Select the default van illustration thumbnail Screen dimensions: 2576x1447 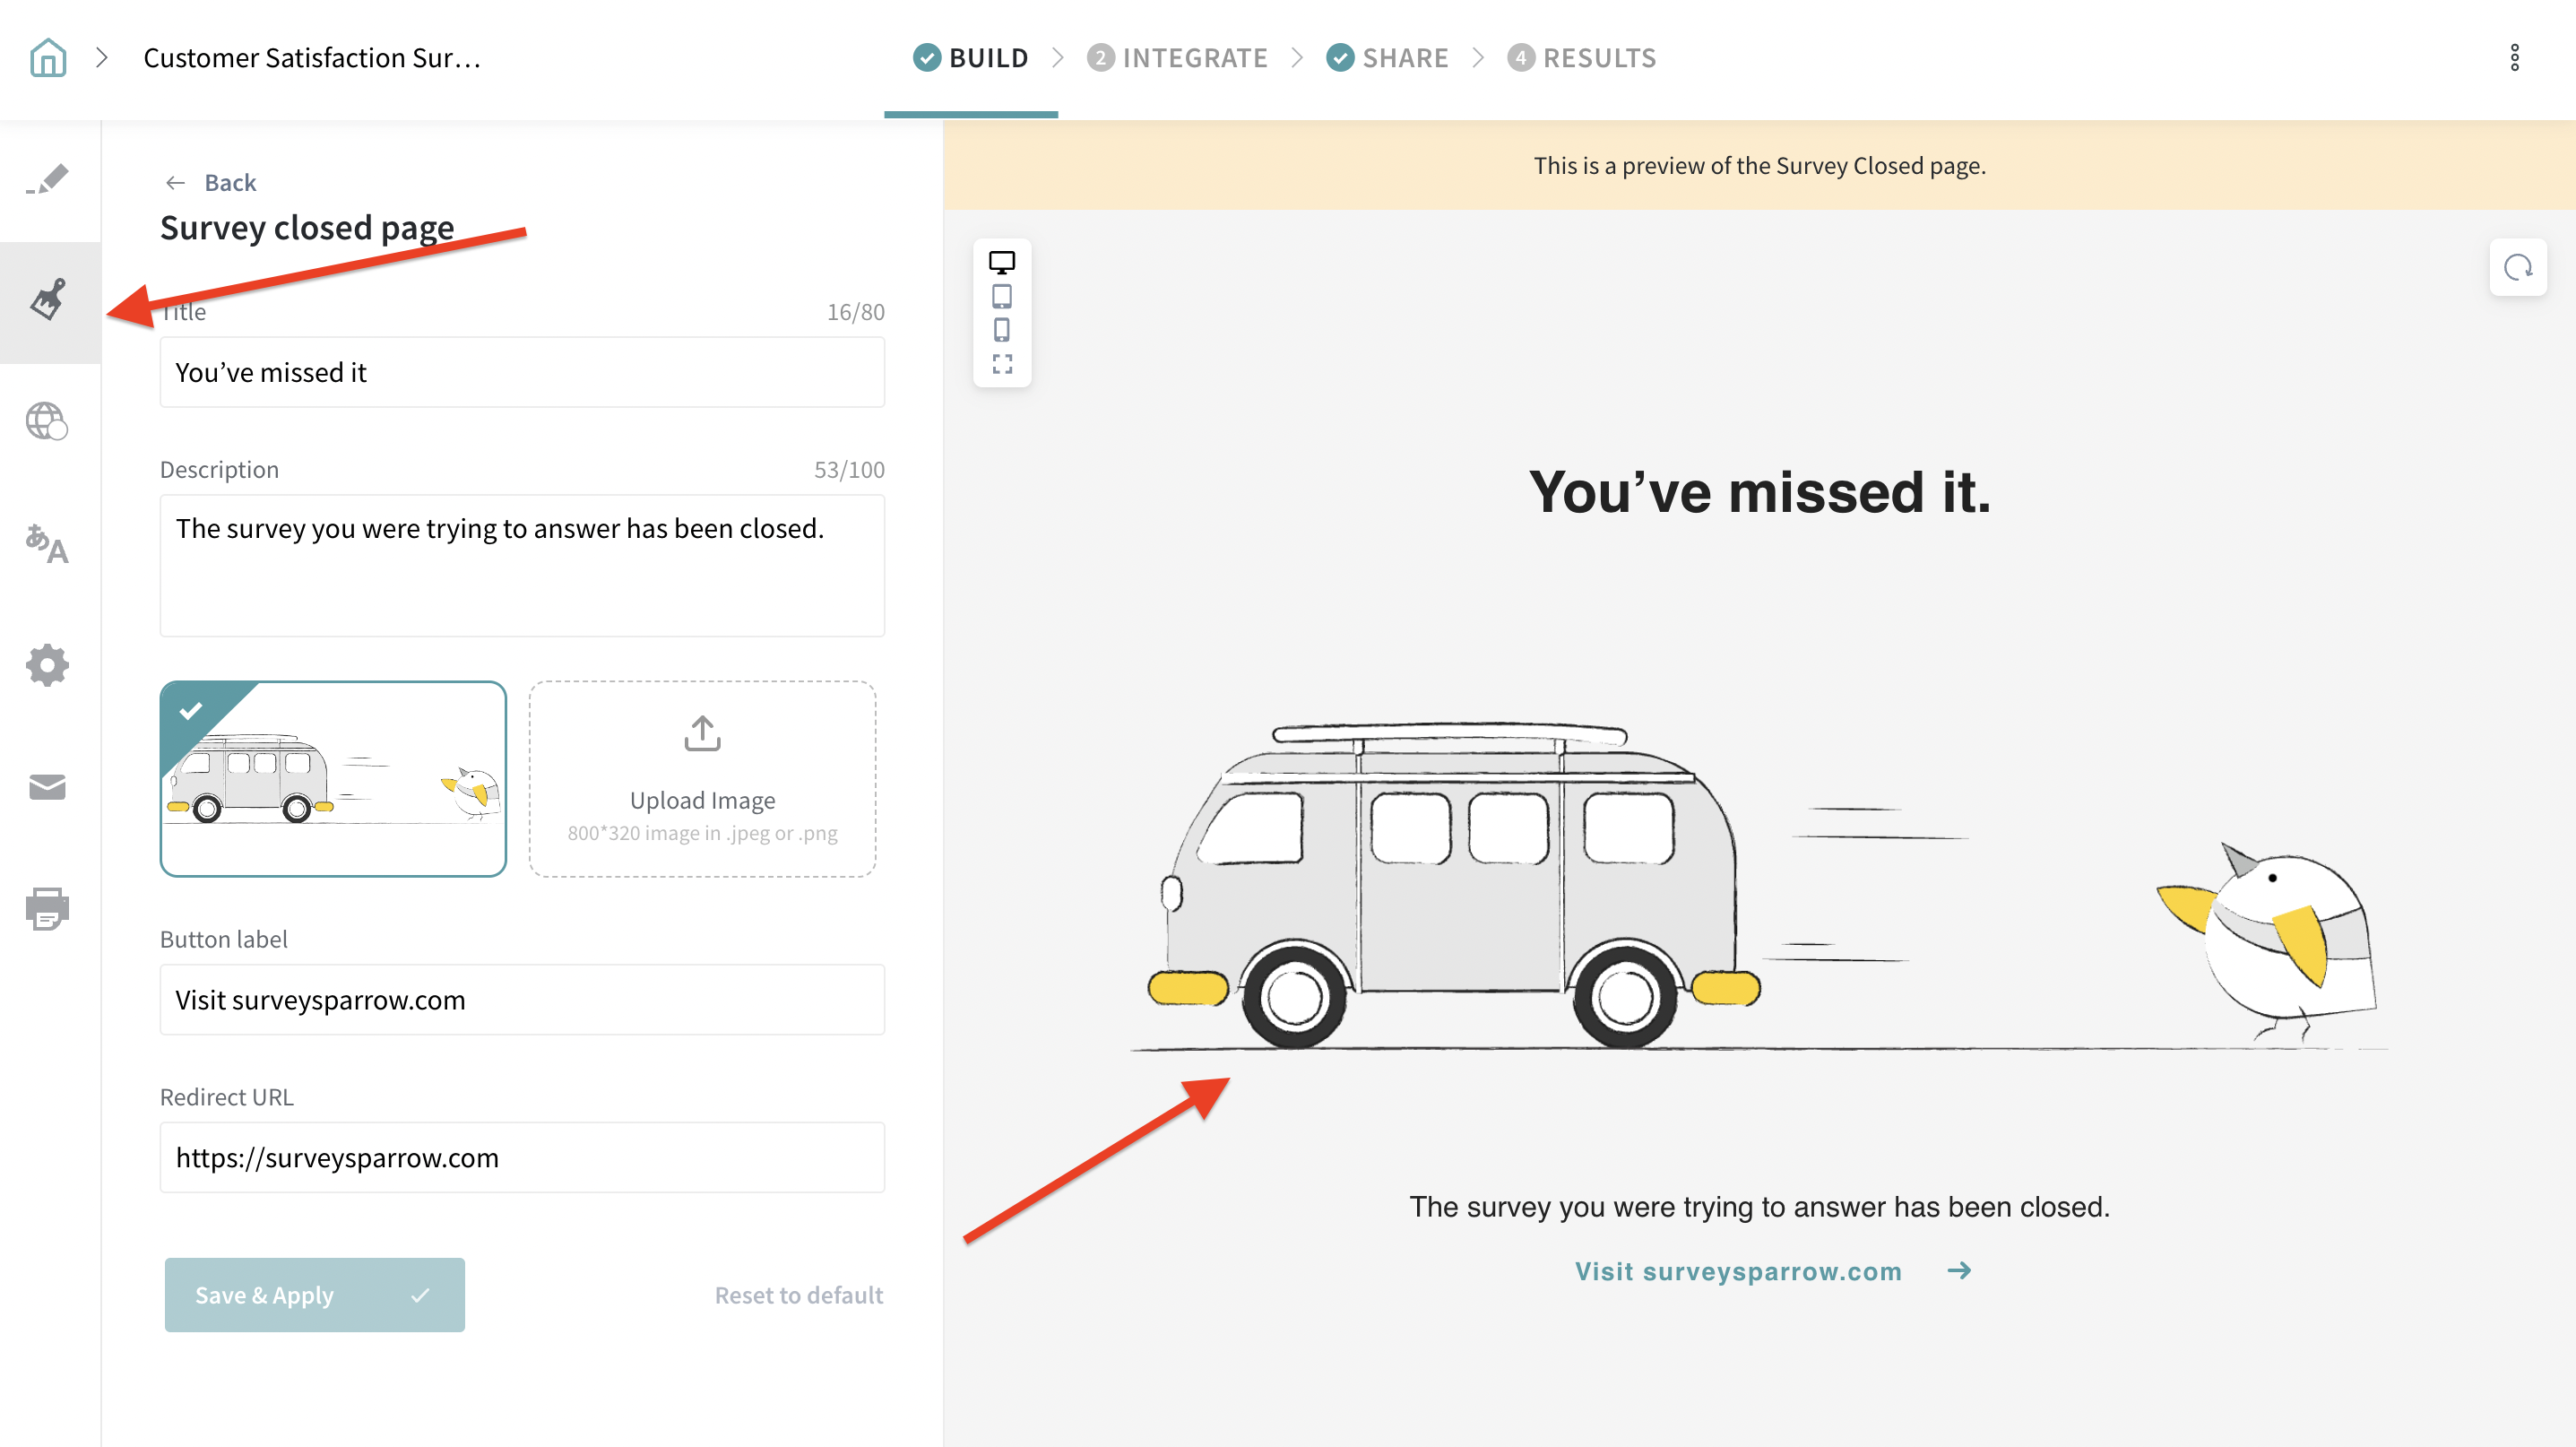(x=333, y=779)
